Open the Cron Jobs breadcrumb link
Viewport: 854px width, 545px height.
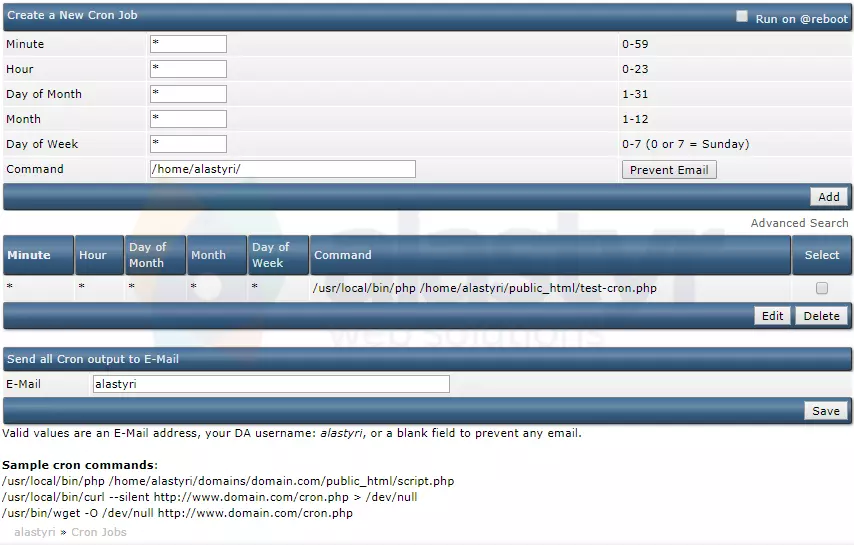click(99, 532)
